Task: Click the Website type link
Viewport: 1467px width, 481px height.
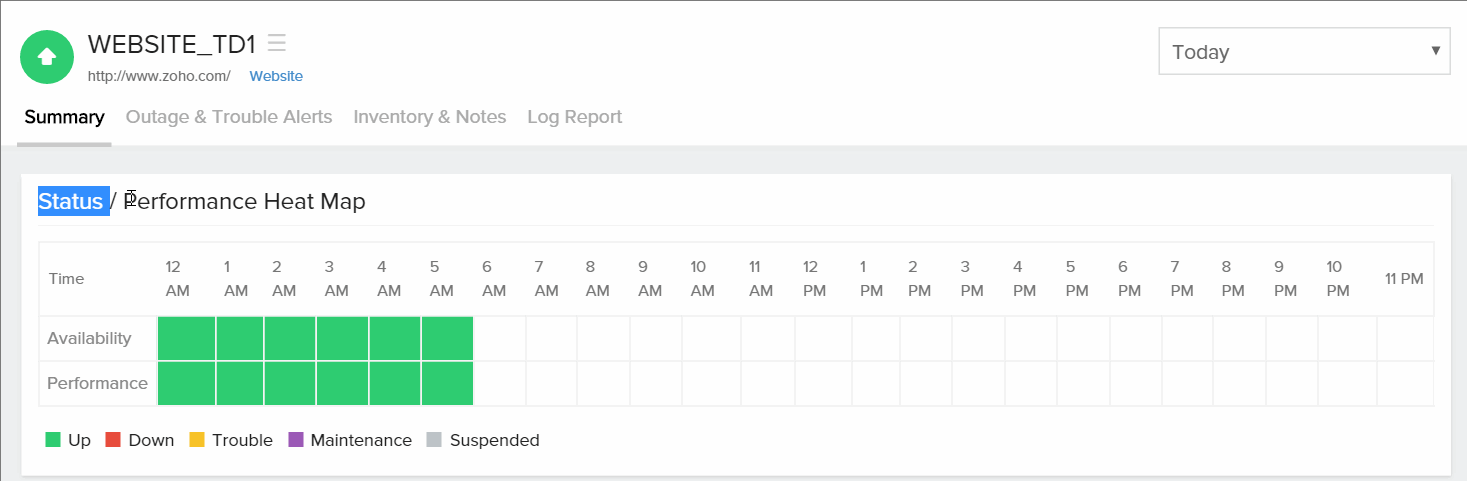Action: 276,76
